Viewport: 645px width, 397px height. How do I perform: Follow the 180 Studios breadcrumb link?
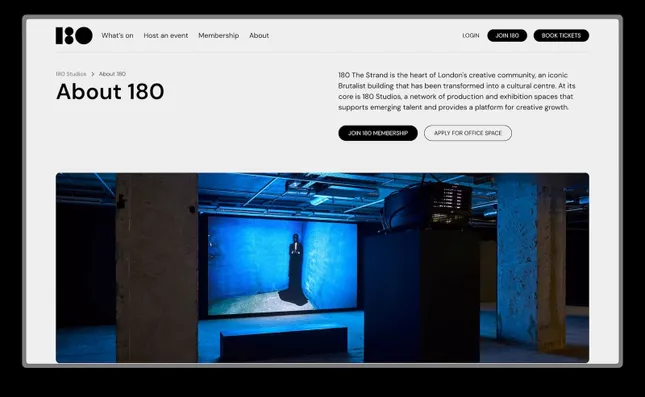71,74
